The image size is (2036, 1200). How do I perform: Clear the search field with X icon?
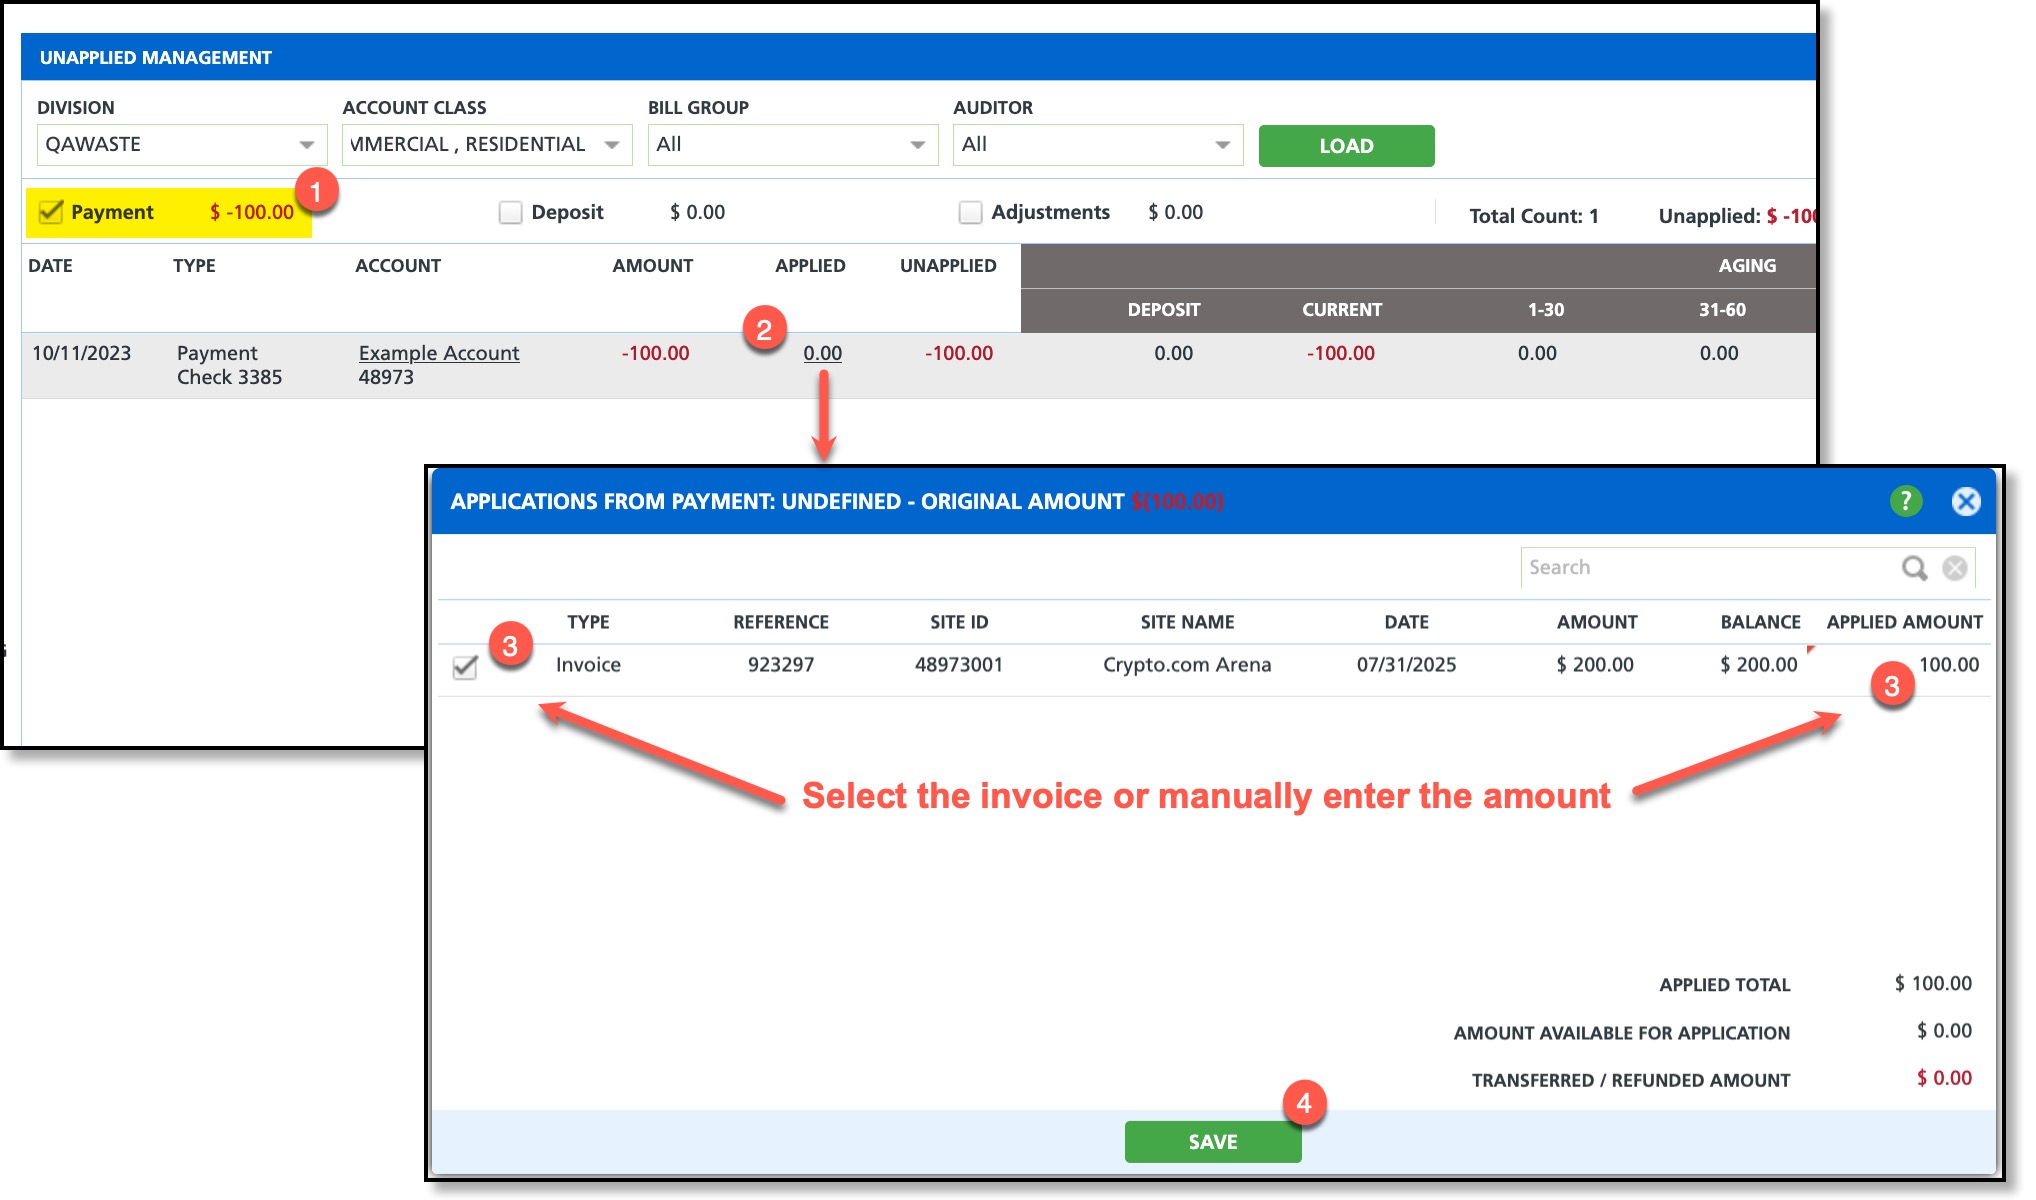click(1954, 568)
